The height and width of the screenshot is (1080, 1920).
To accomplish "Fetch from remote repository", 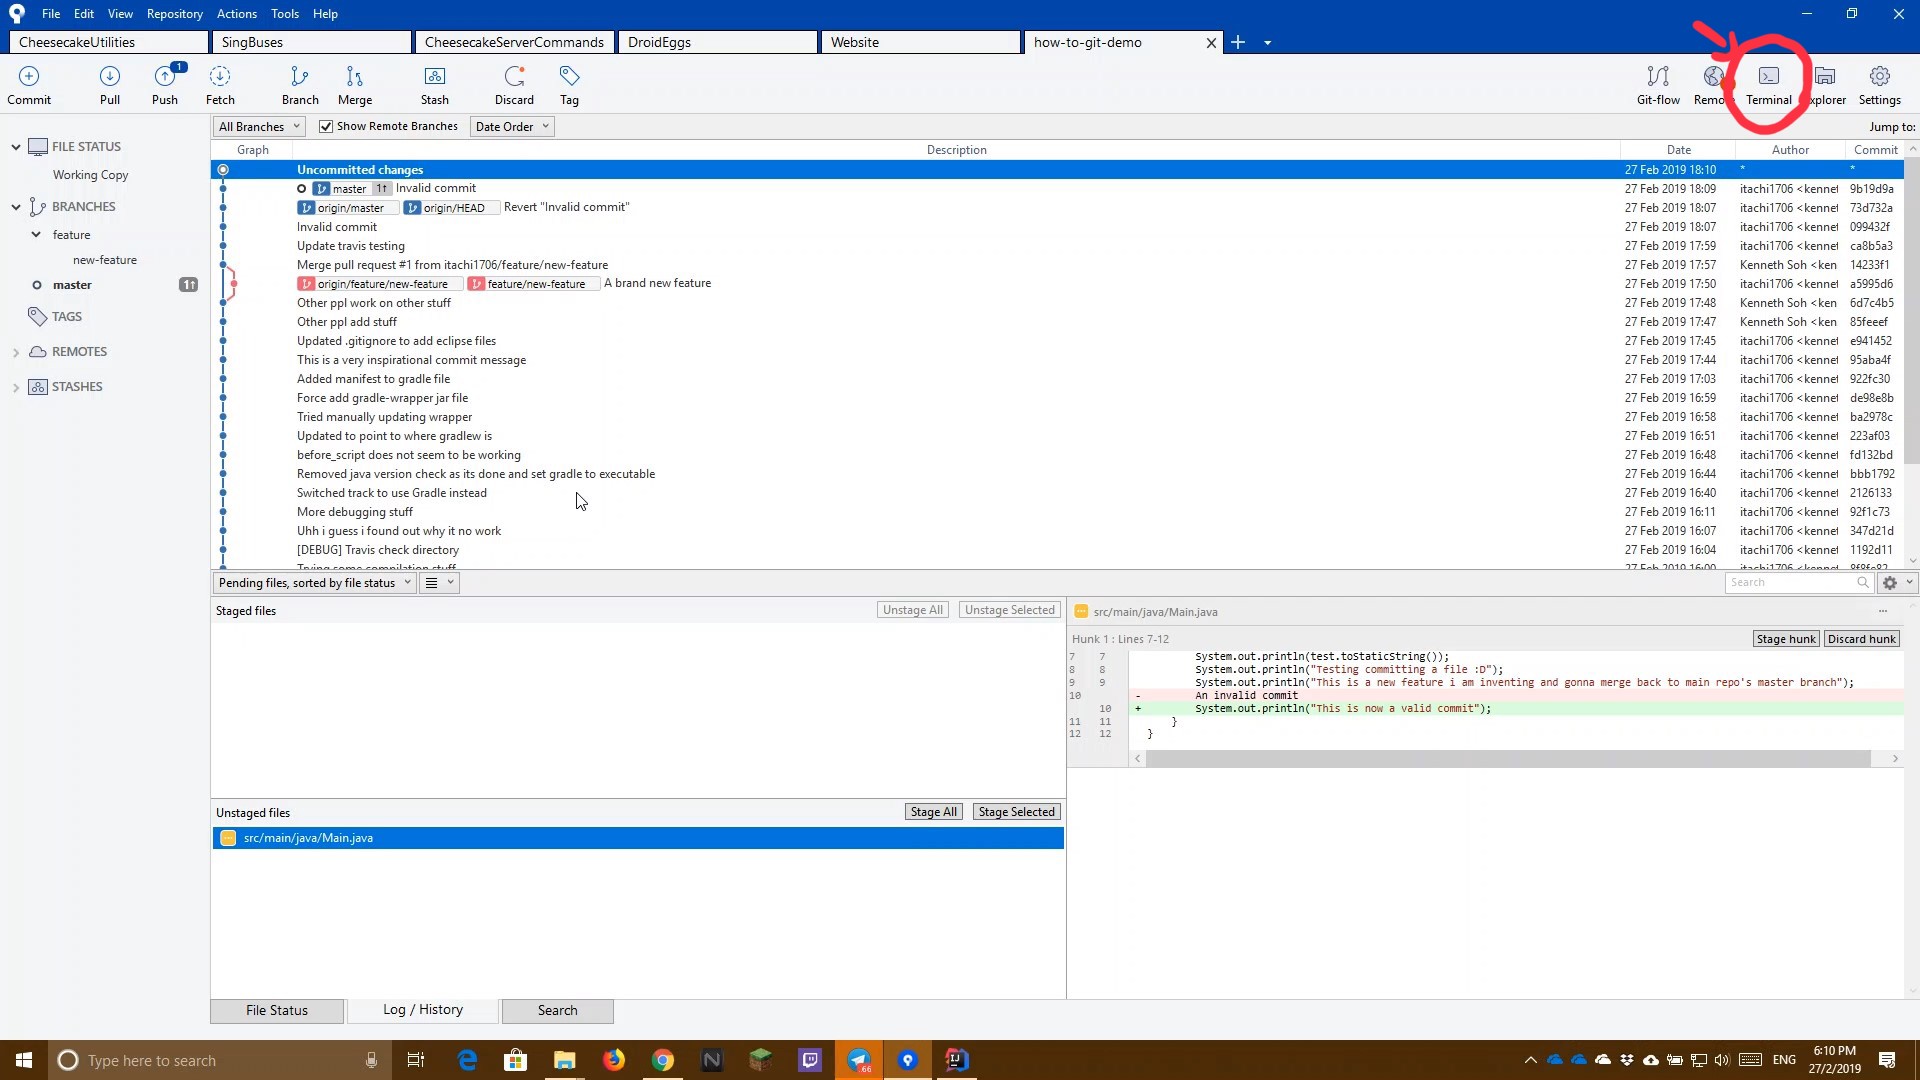I will pos(219,85).
